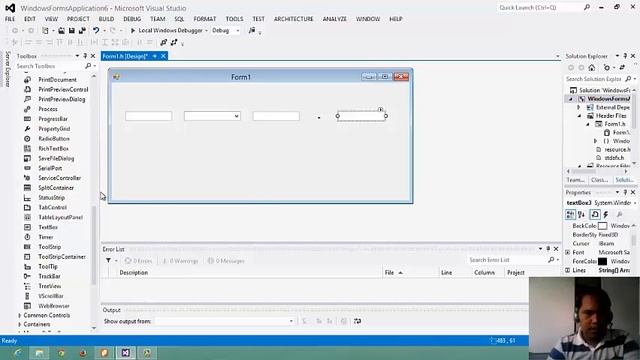This screenshot has width=640, height=360.
Task: Toggle the 0 Errors filter in Error List
Action: point(139,261)
